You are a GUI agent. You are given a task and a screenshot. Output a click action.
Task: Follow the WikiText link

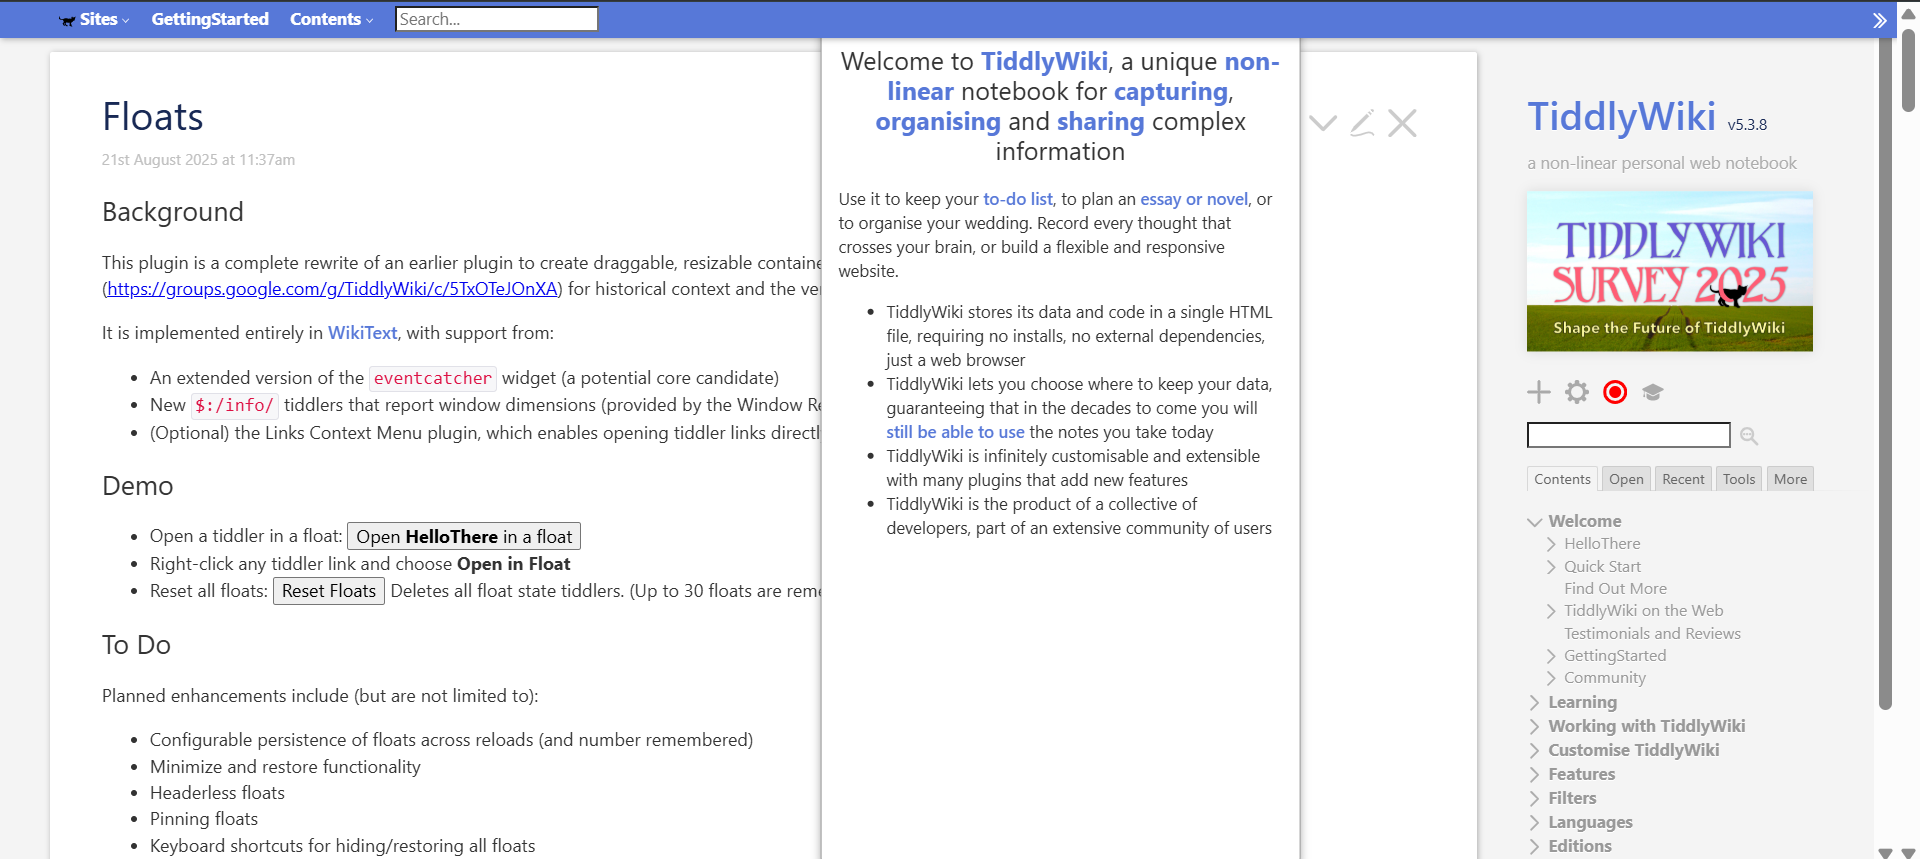pyautogui.click(x=362, y=333)
